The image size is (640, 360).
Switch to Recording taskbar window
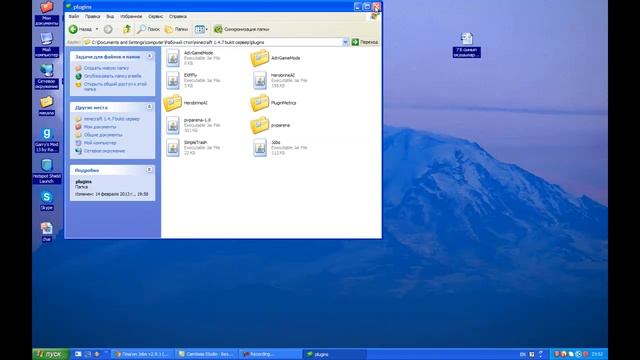[270, 354]
